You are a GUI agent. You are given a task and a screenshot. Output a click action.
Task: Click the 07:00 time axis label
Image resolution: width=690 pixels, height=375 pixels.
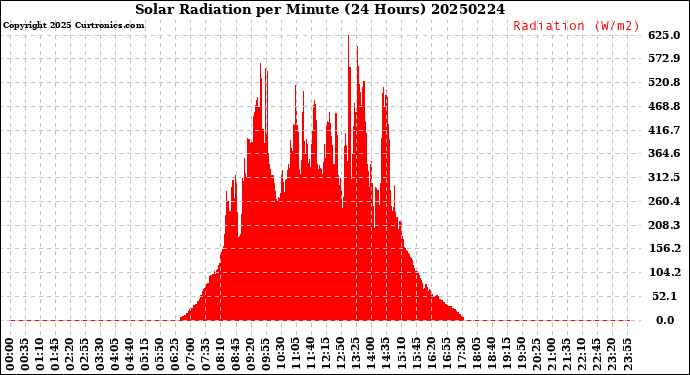[x=190, y=355]
